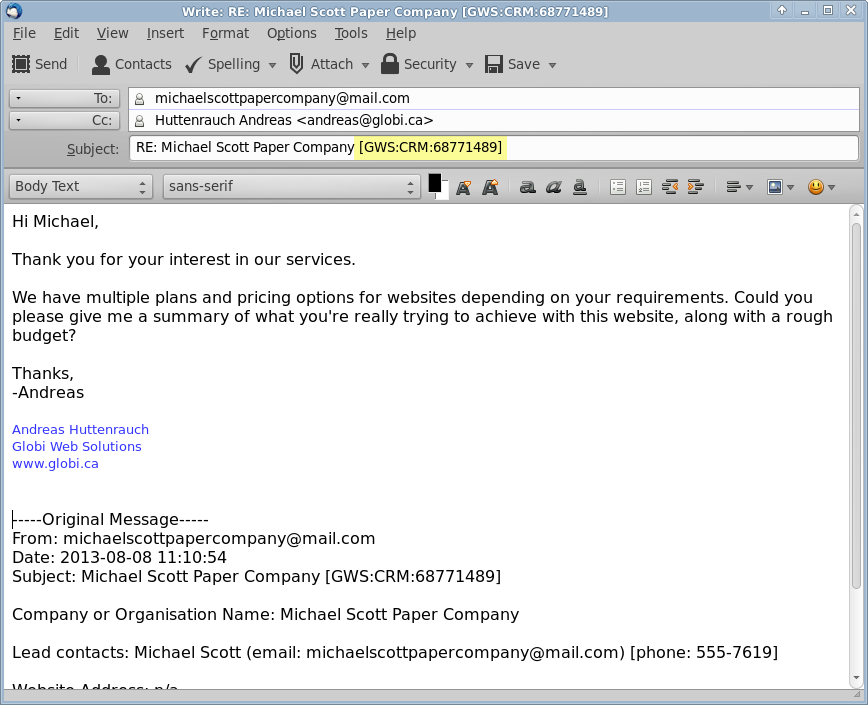Click the "Date: 2013-08-08 11:10:54" line
The image size is (868, 705).
pyautogui.click(x=120, y=557)
